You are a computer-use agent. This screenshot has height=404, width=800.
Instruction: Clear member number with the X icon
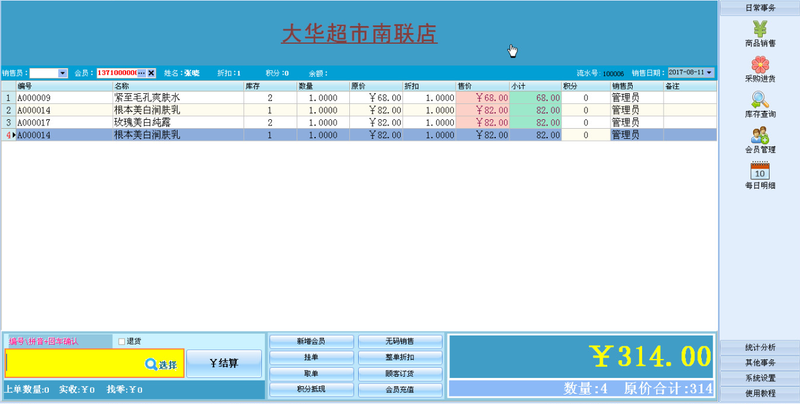(x=152, y=73)
